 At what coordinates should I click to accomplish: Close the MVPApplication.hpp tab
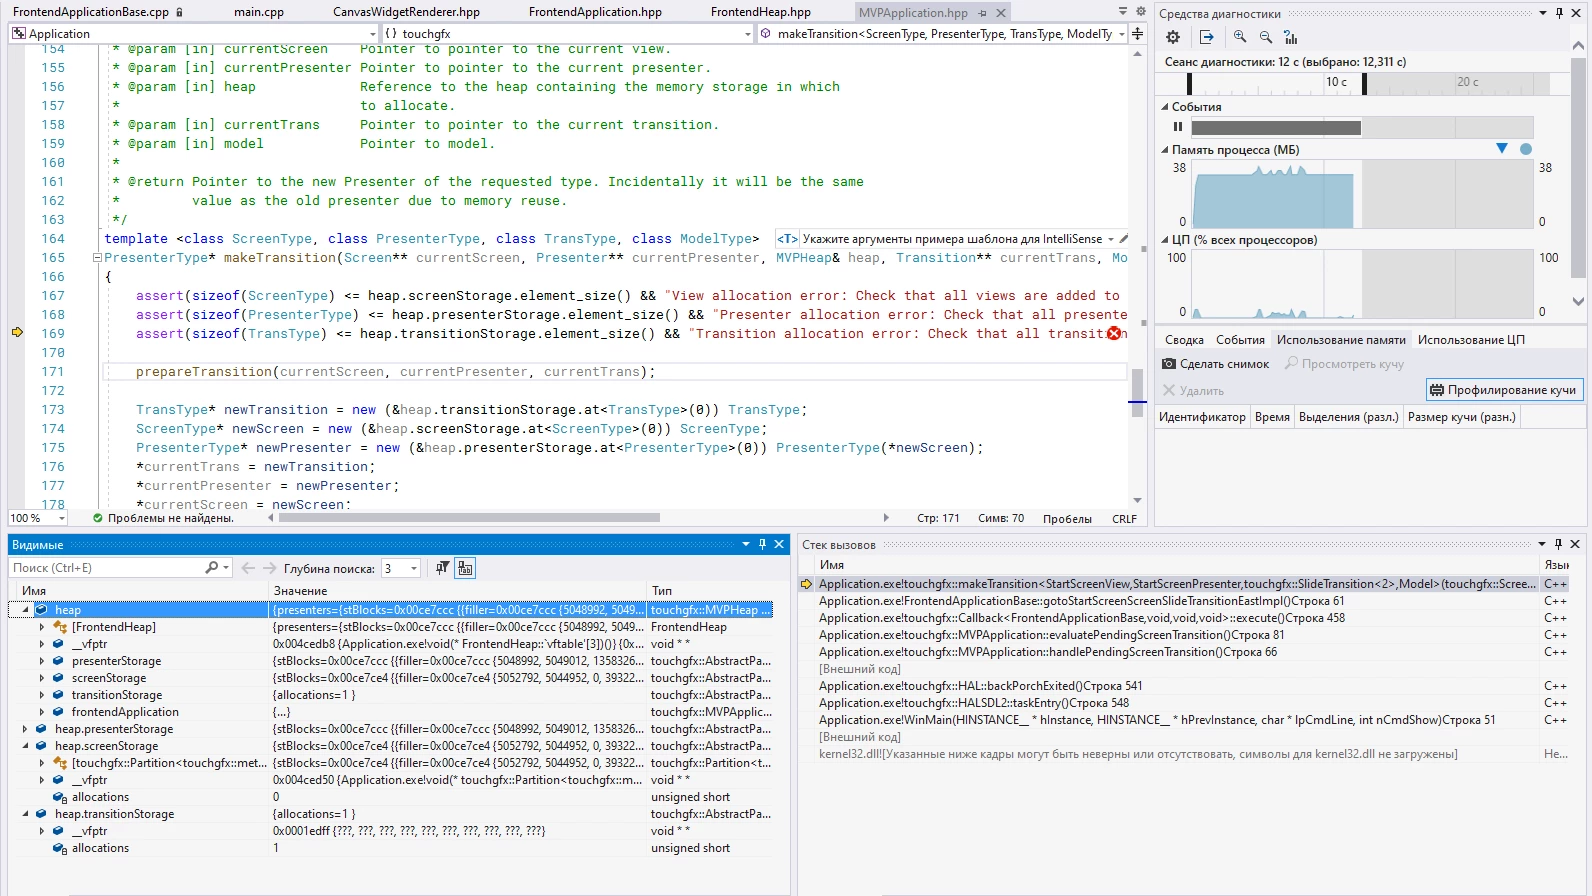1001,13
